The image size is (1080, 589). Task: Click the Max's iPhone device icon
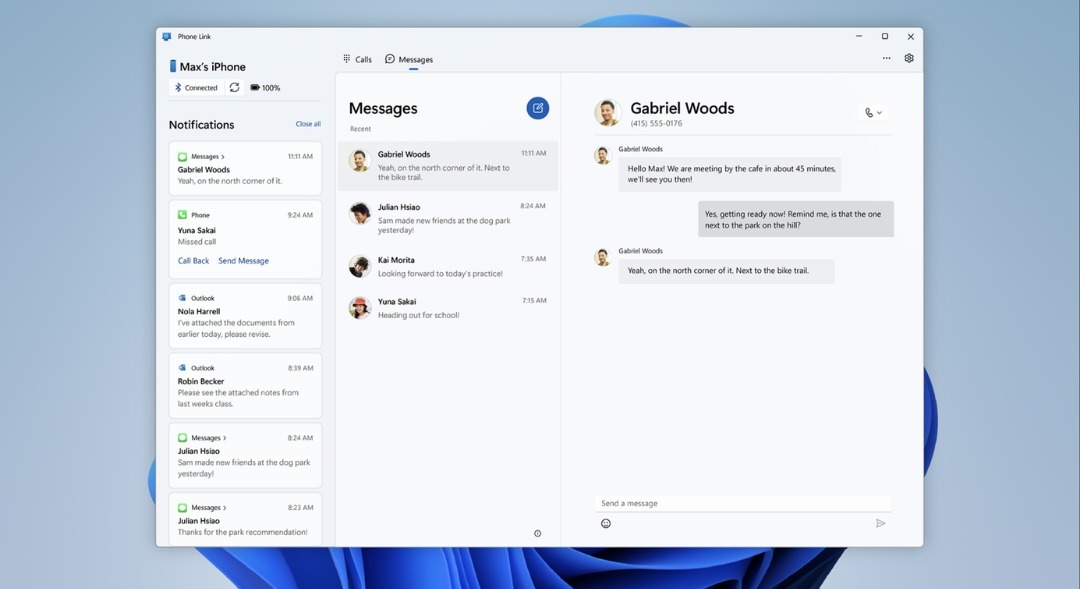point(171,65)
